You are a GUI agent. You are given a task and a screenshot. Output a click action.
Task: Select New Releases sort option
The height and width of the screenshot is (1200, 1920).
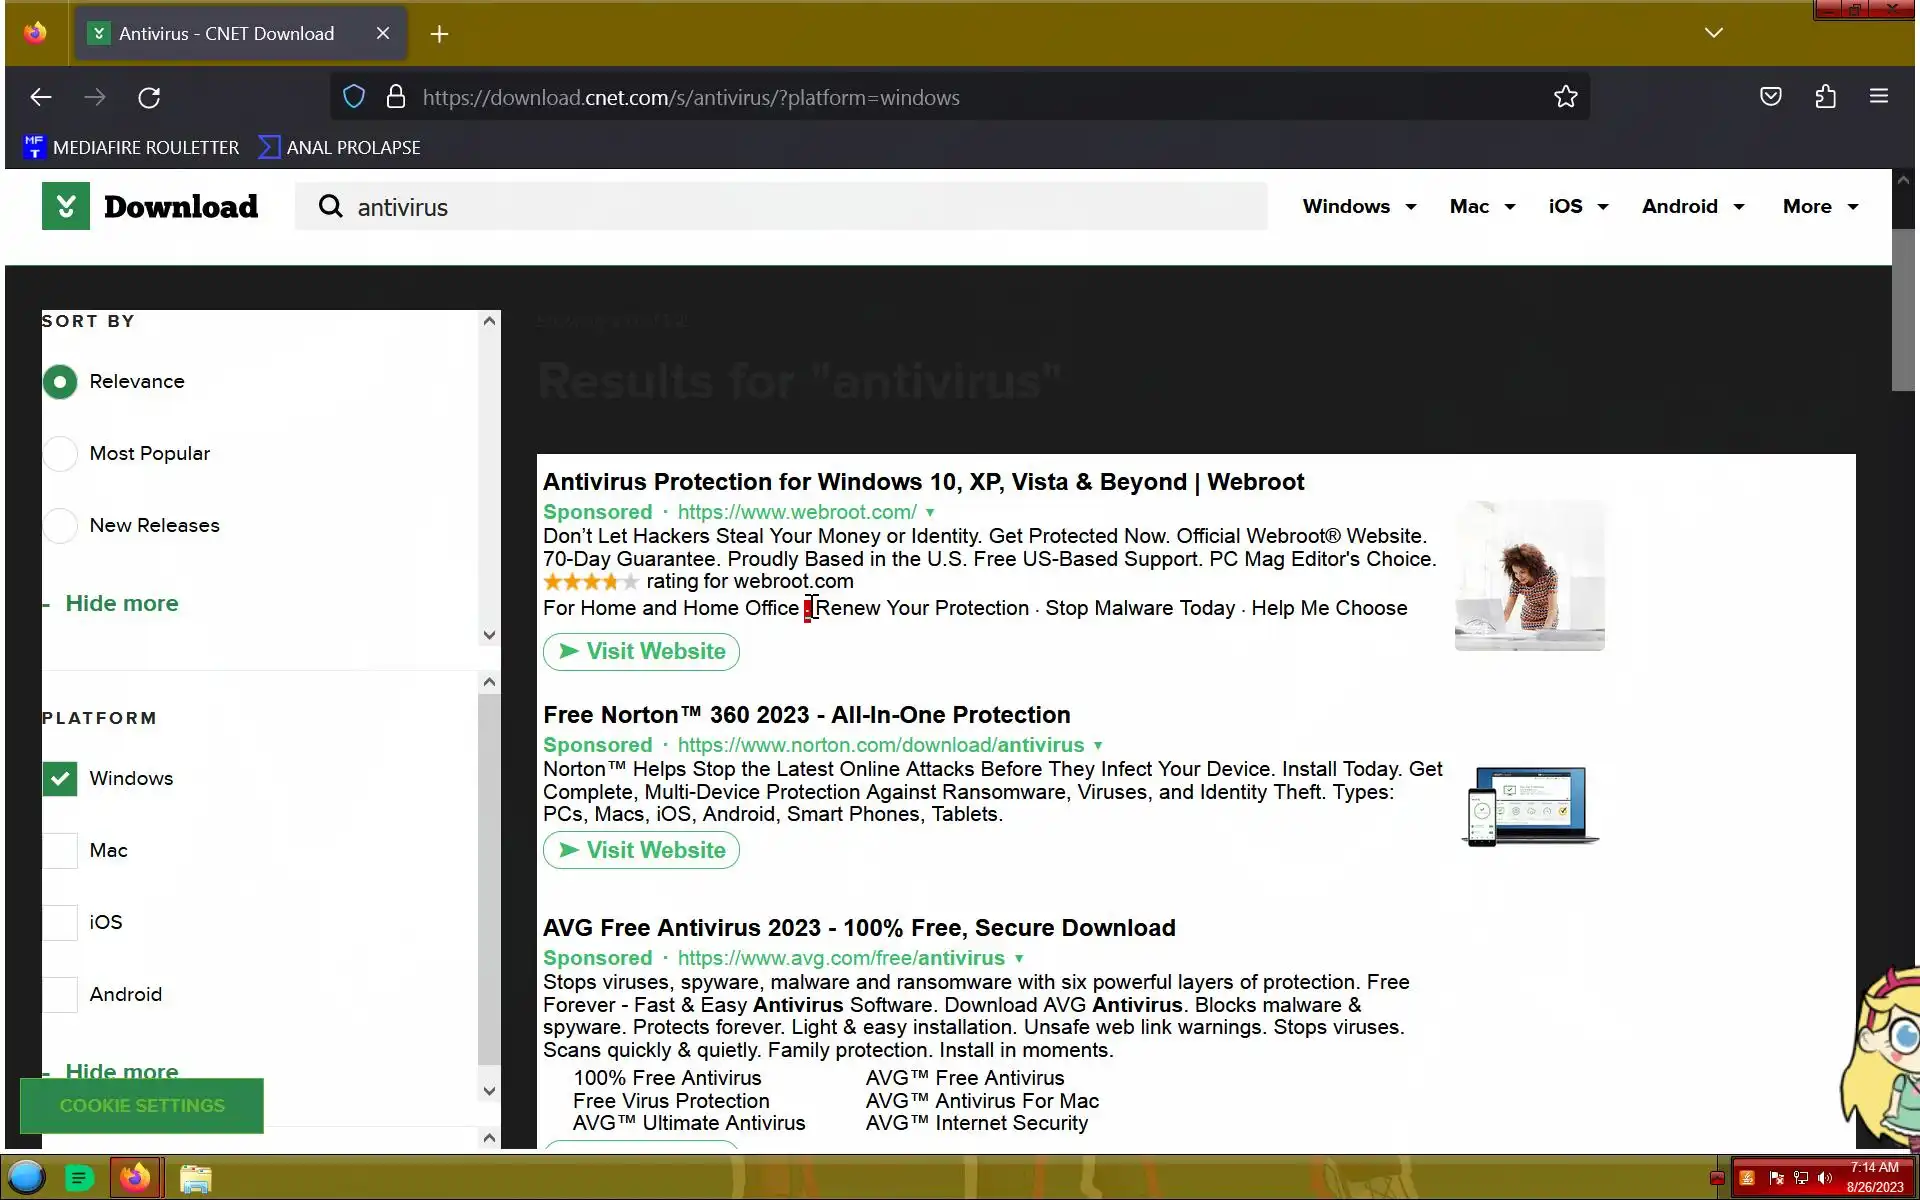pos(60,526)
